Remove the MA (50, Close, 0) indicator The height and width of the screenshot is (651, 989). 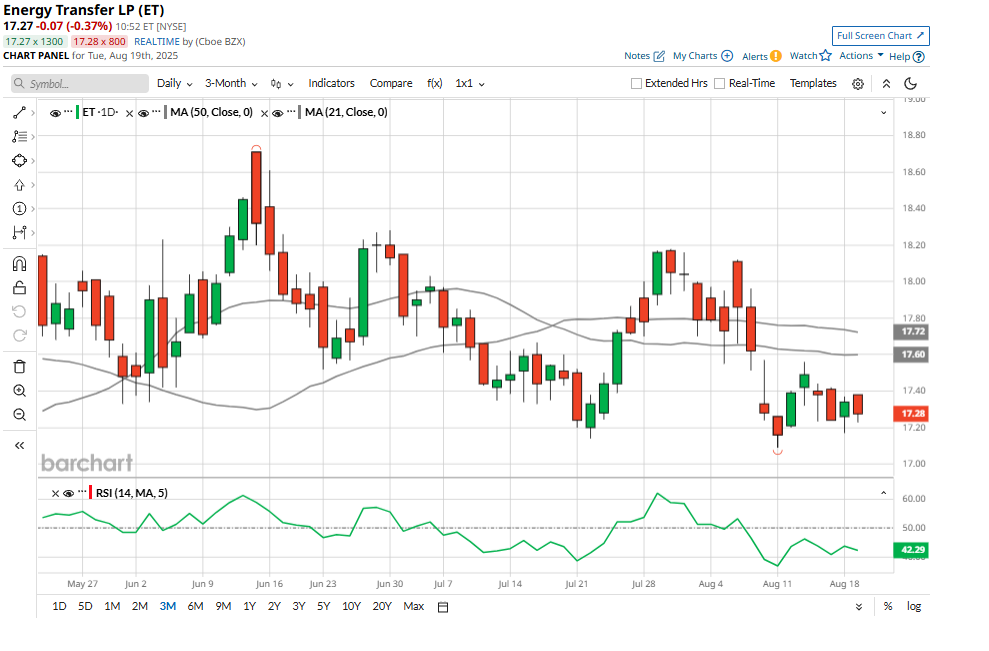129,114
